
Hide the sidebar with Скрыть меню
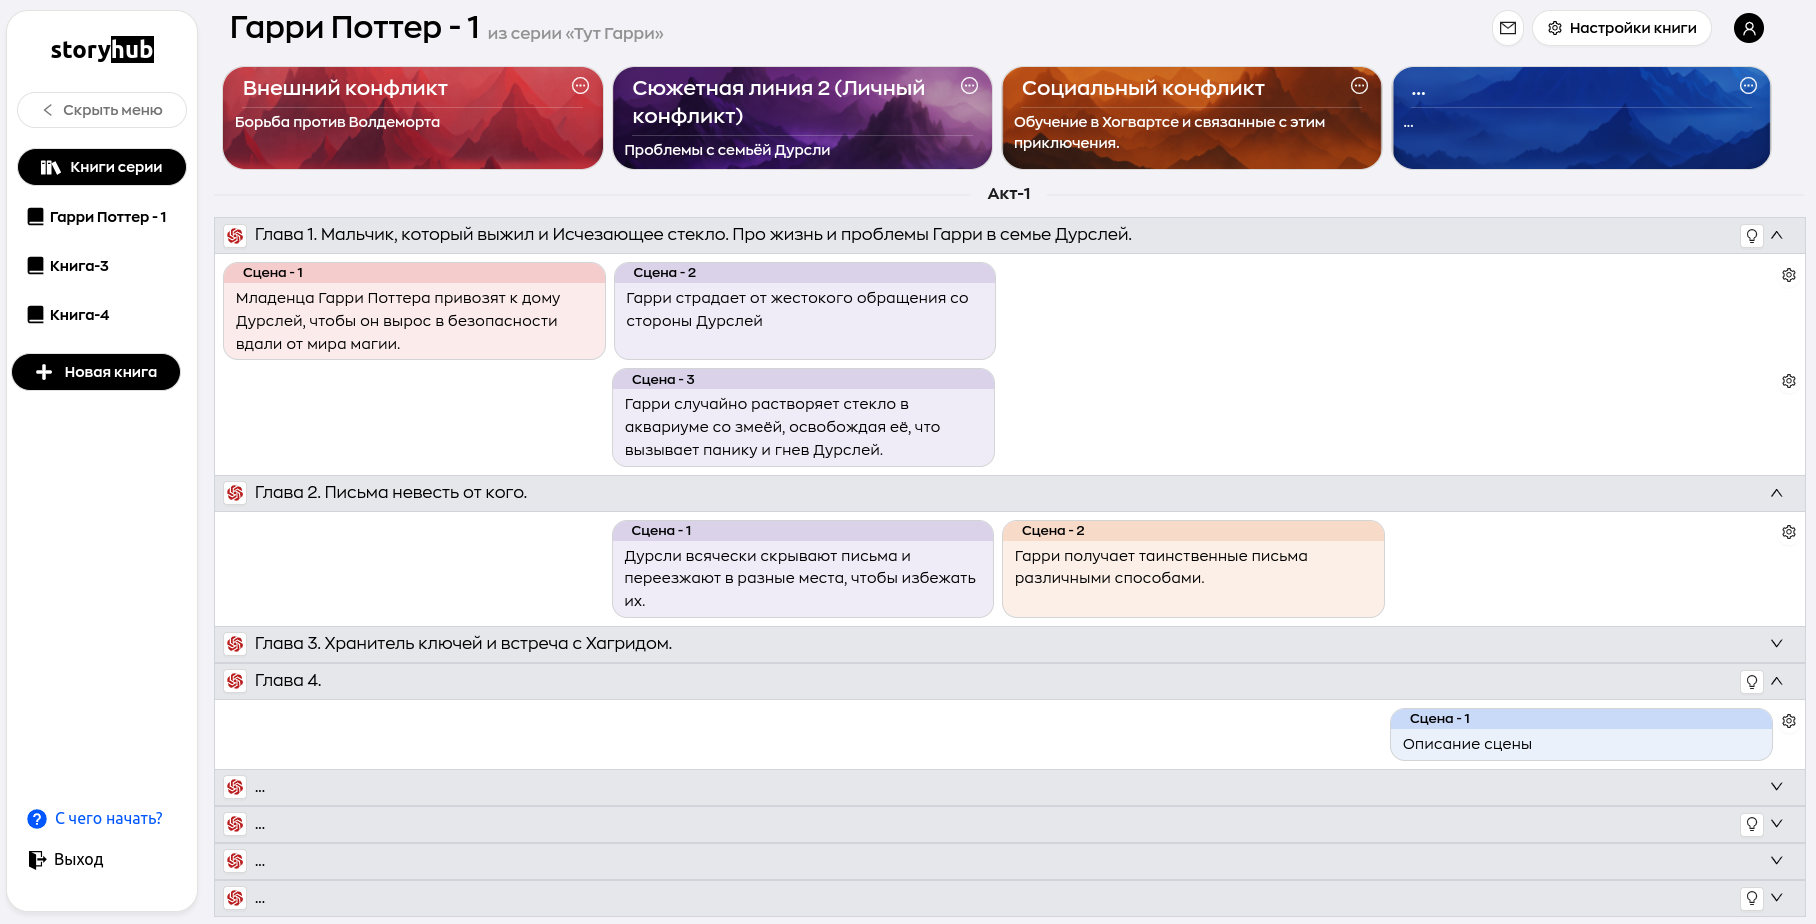click(x=102, y=110)
